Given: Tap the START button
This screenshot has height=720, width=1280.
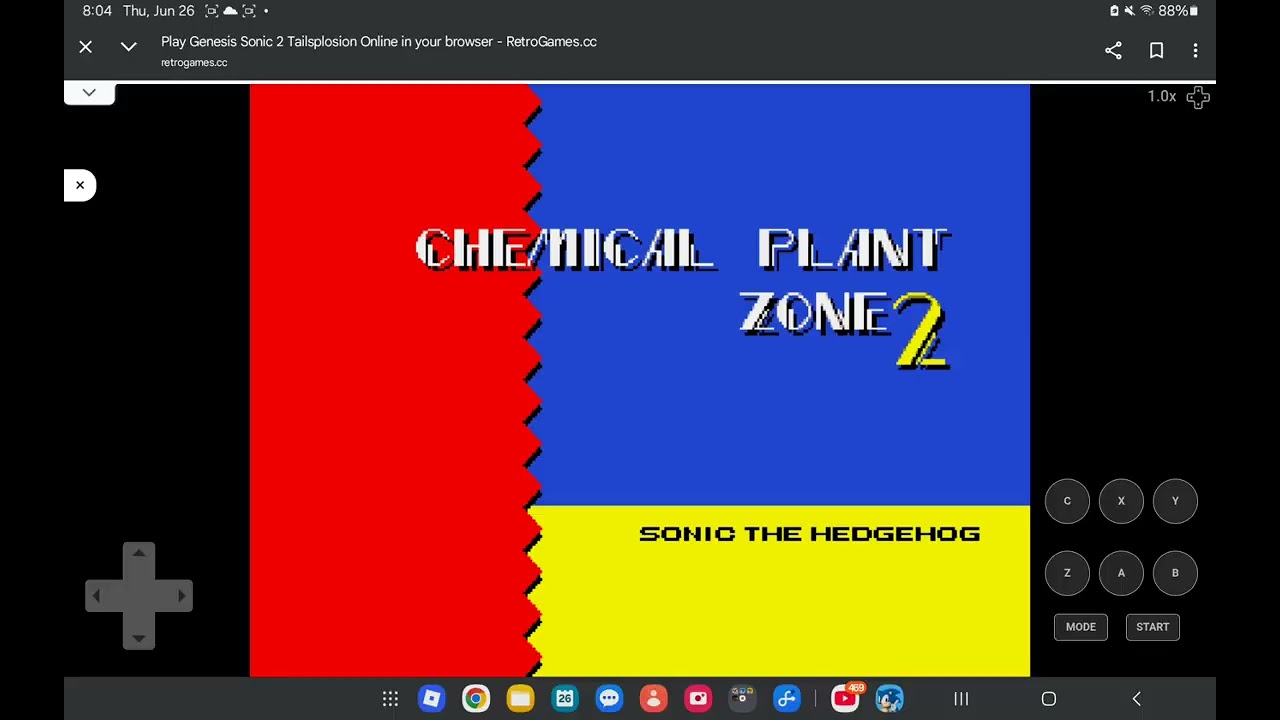Looking at the screenshot, I should [x=1153, y=627].
